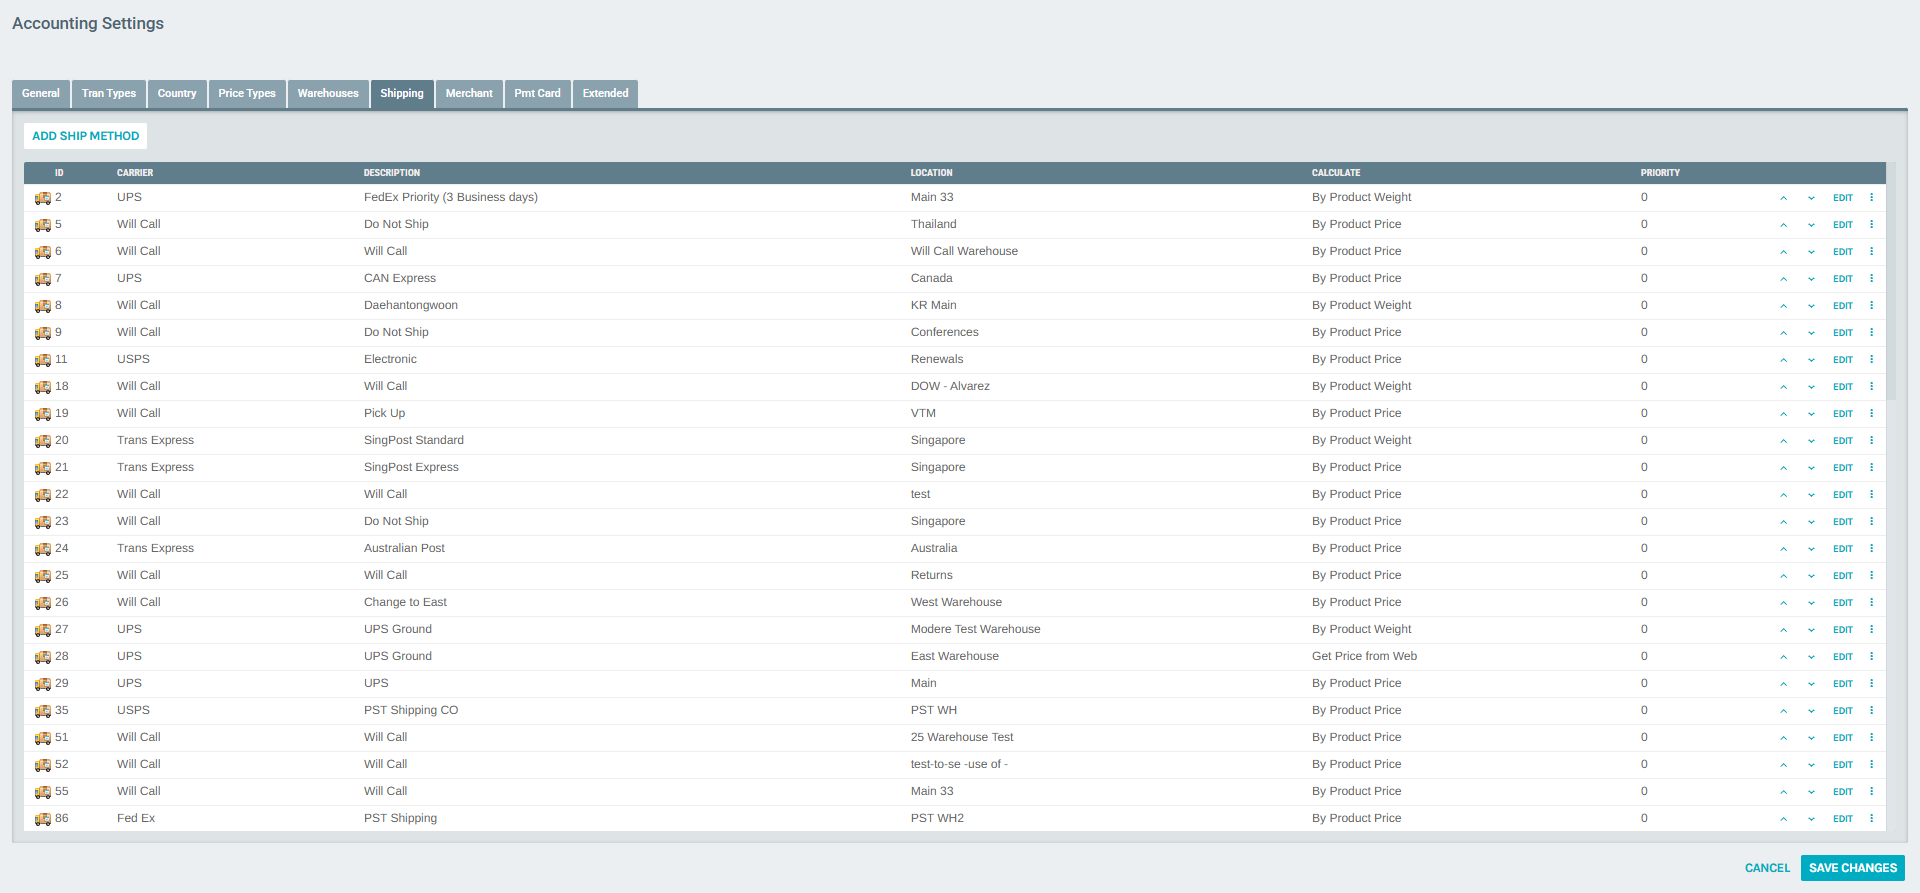
Task: Move Pick Up row up
Action: coord(1783,414)
